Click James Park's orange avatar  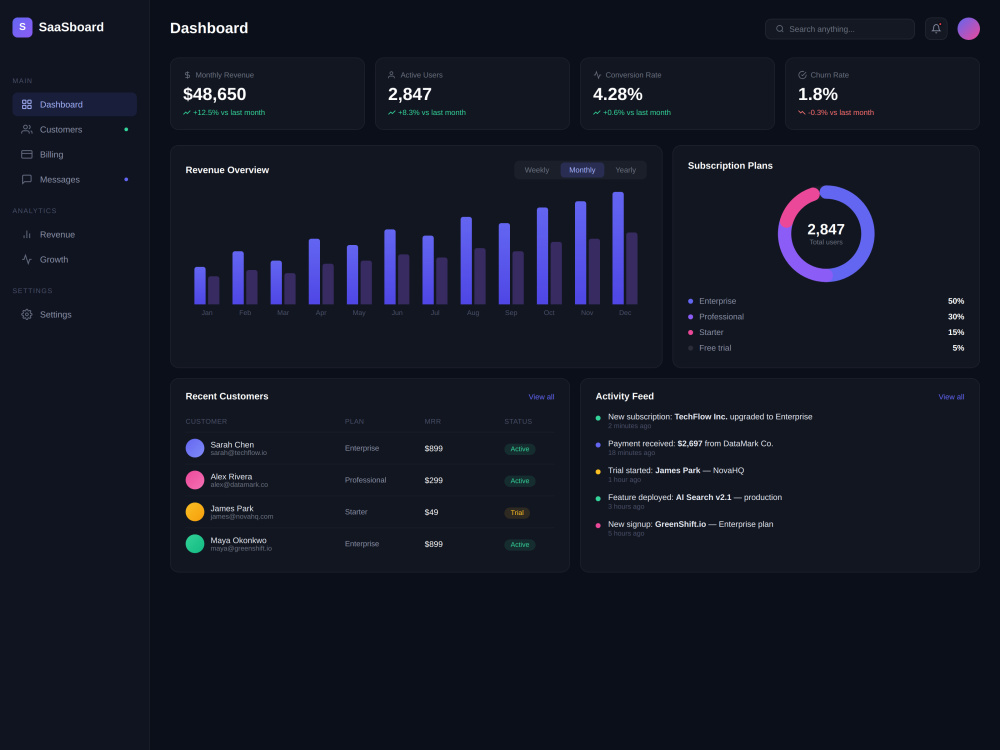(x=195, y=511)
